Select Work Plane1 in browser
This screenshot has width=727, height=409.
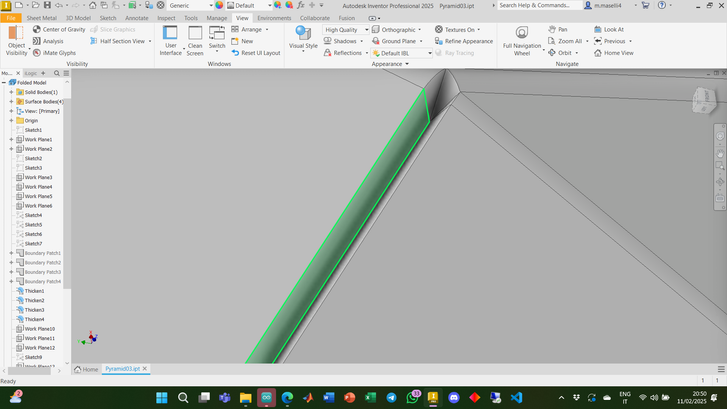pos(38,140)
